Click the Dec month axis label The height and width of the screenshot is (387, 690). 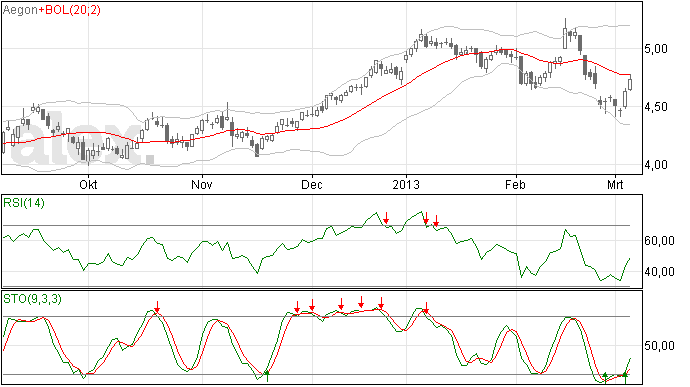(x=312, y=184)
